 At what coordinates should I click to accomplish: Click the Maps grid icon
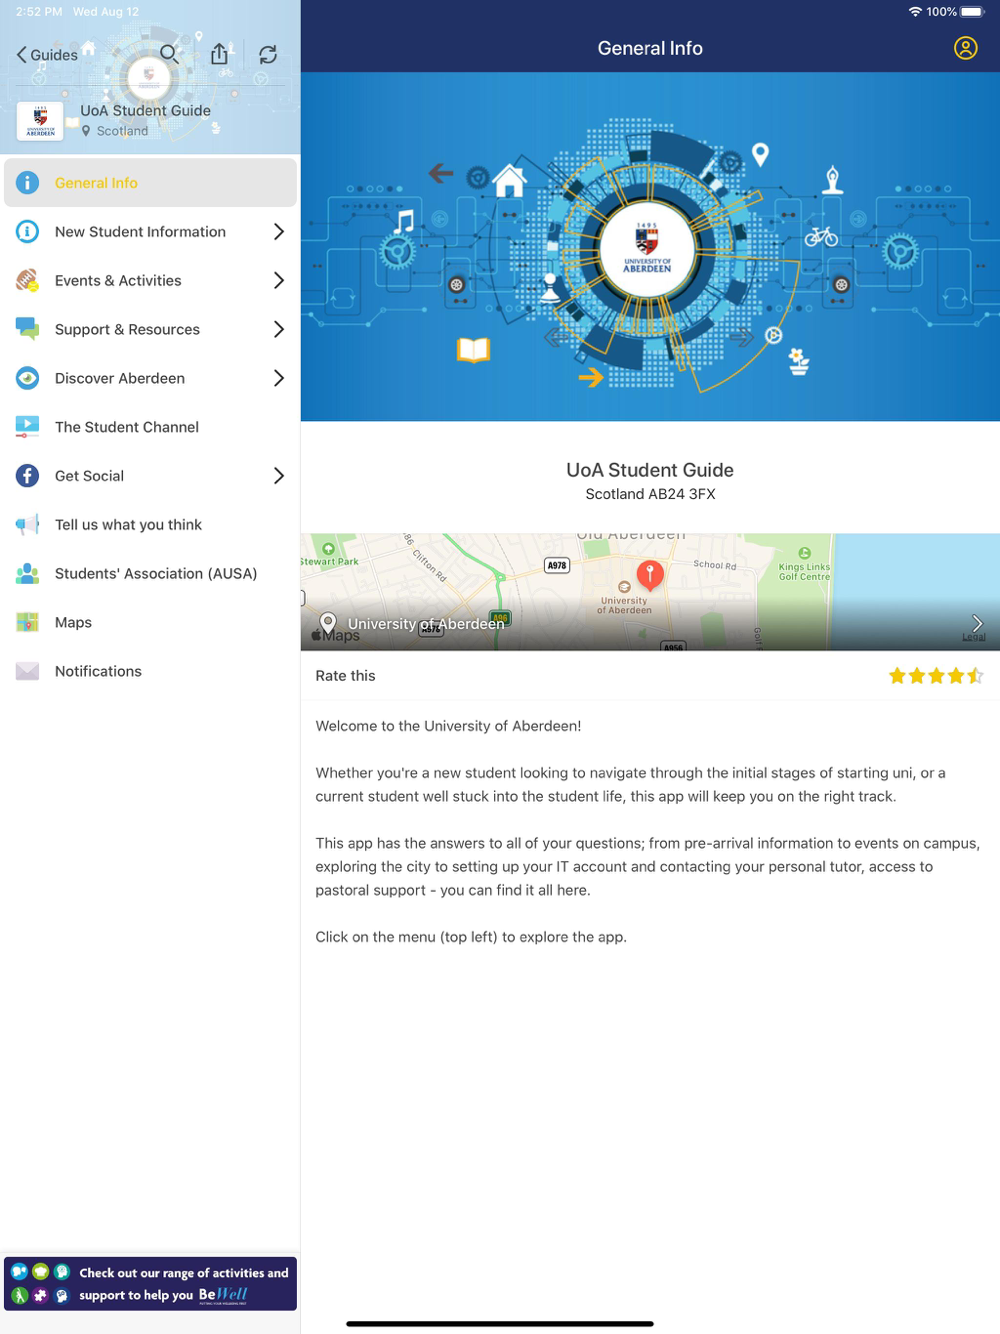point(27,622)
